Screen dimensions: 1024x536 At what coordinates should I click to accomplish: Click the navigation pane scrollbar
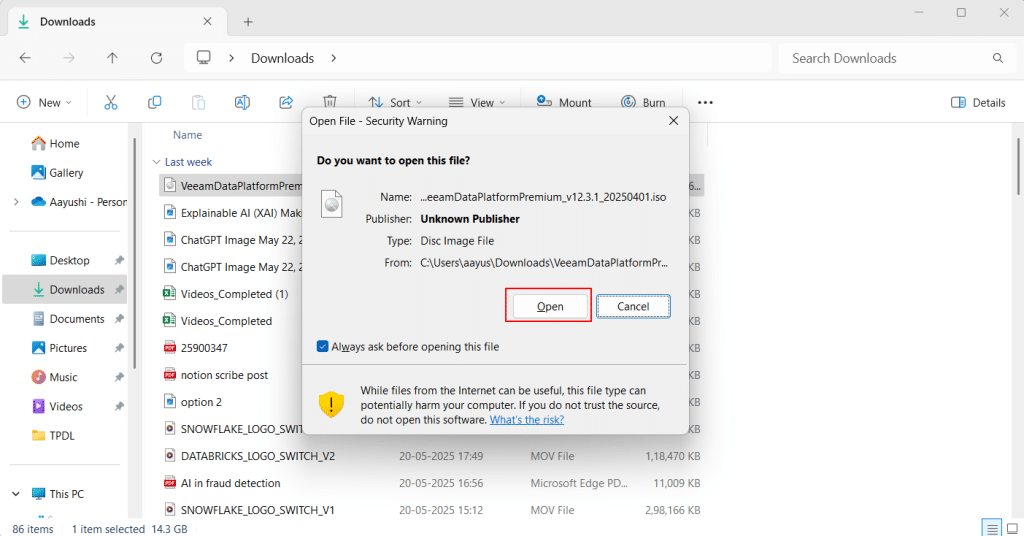pos(135,253)
